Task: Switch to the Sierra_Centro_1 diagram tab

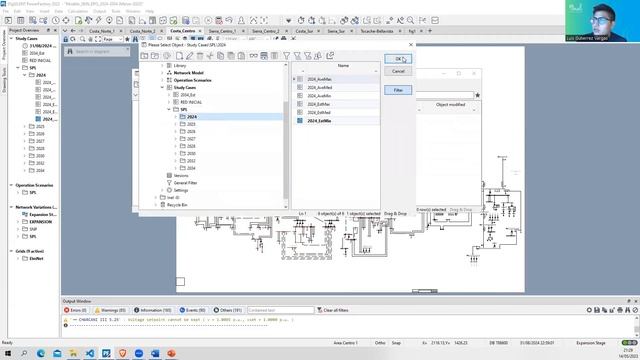Action: pyautogui.click(x=222, y=31)
